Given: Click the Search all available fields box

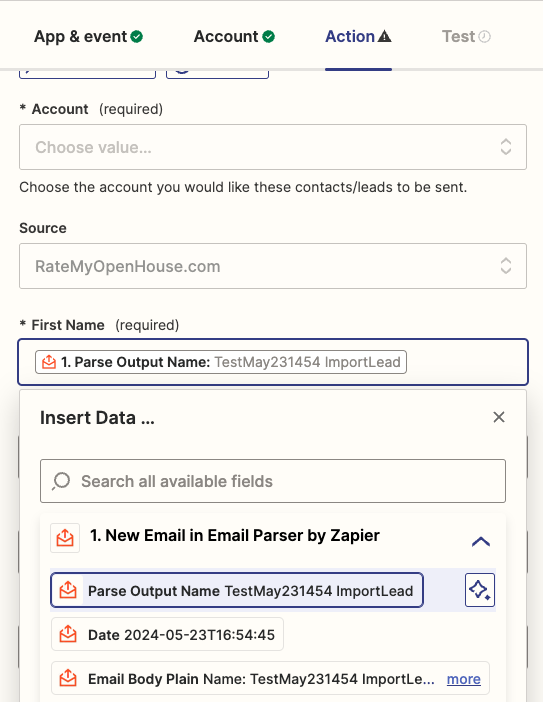Looking at the screenshot, I should tap(273, 481).
